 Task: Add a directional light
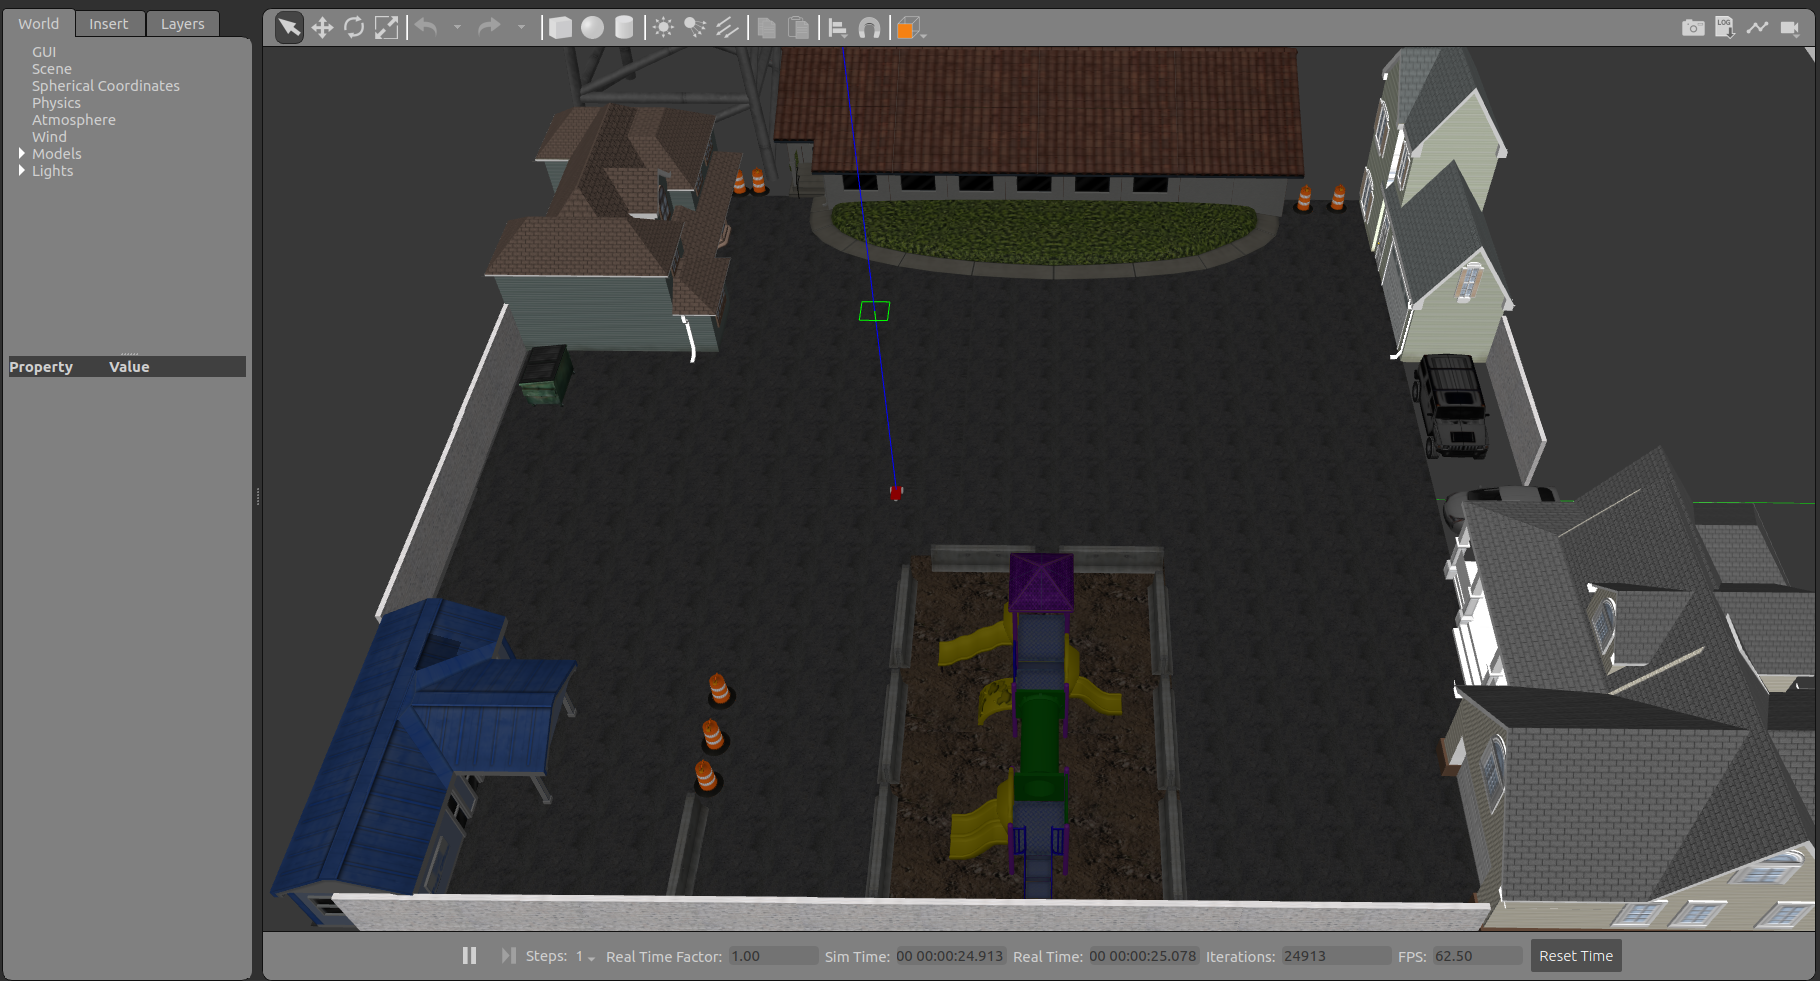pos(727,28)
